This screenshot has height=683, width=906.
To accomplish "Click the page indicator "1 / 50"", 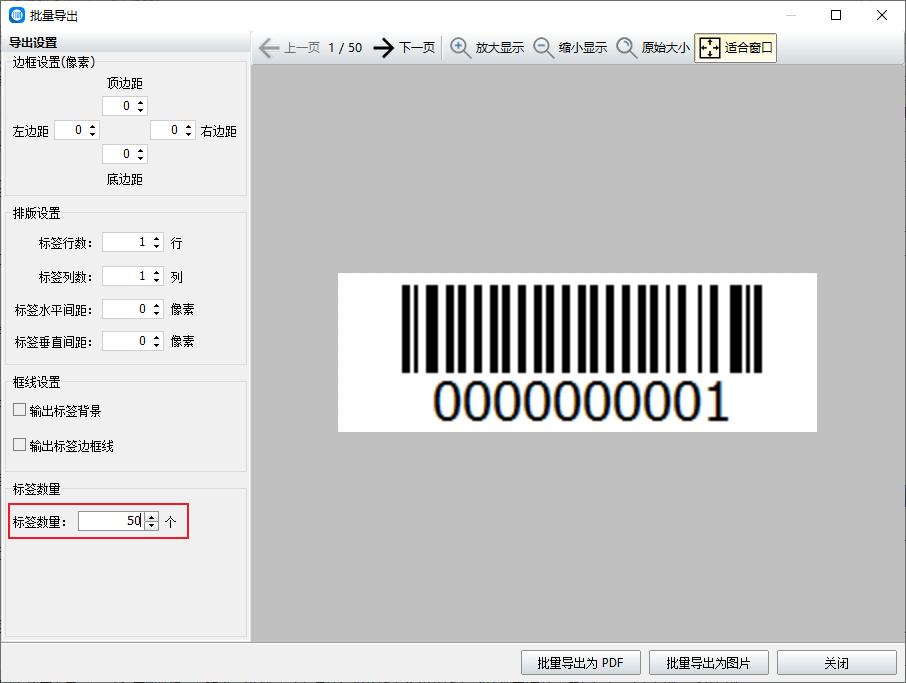I will click(x=345, y=47).
